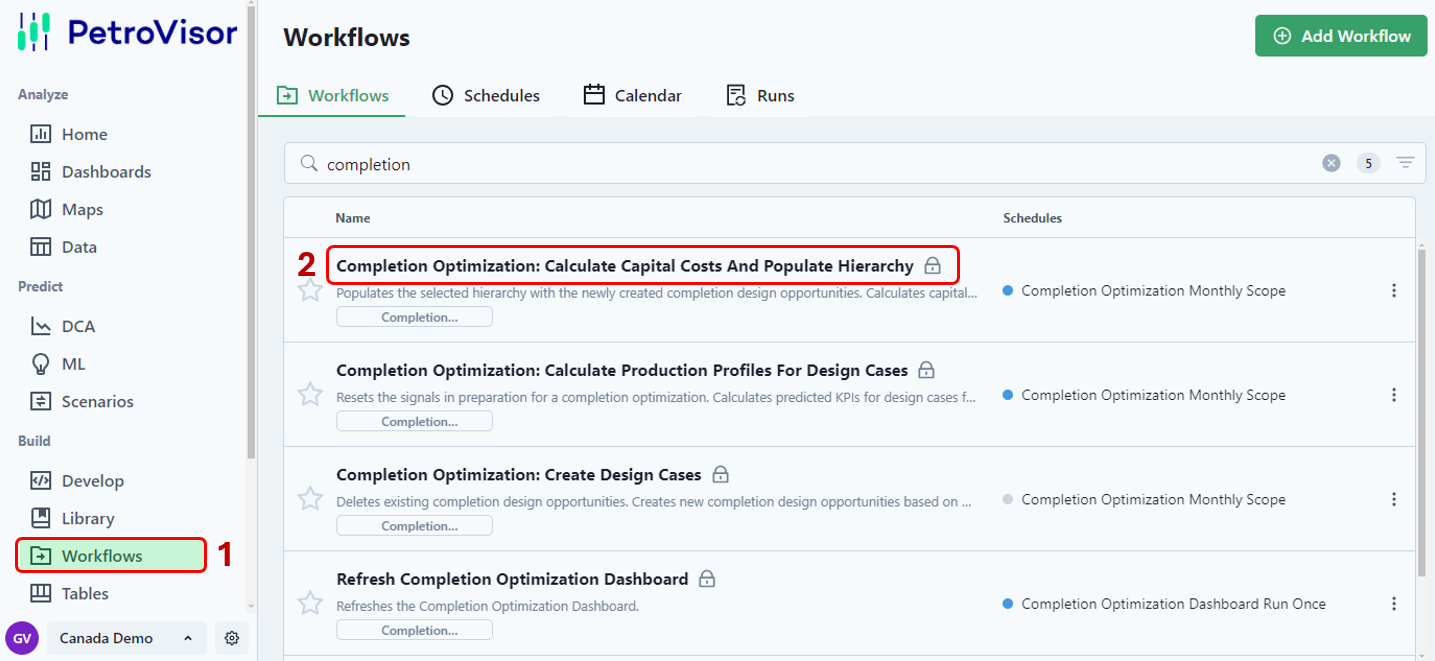Viewport: 1435px width, 661px height.
Task: Select Workflows in the sidebar
Action: point(111,556)
